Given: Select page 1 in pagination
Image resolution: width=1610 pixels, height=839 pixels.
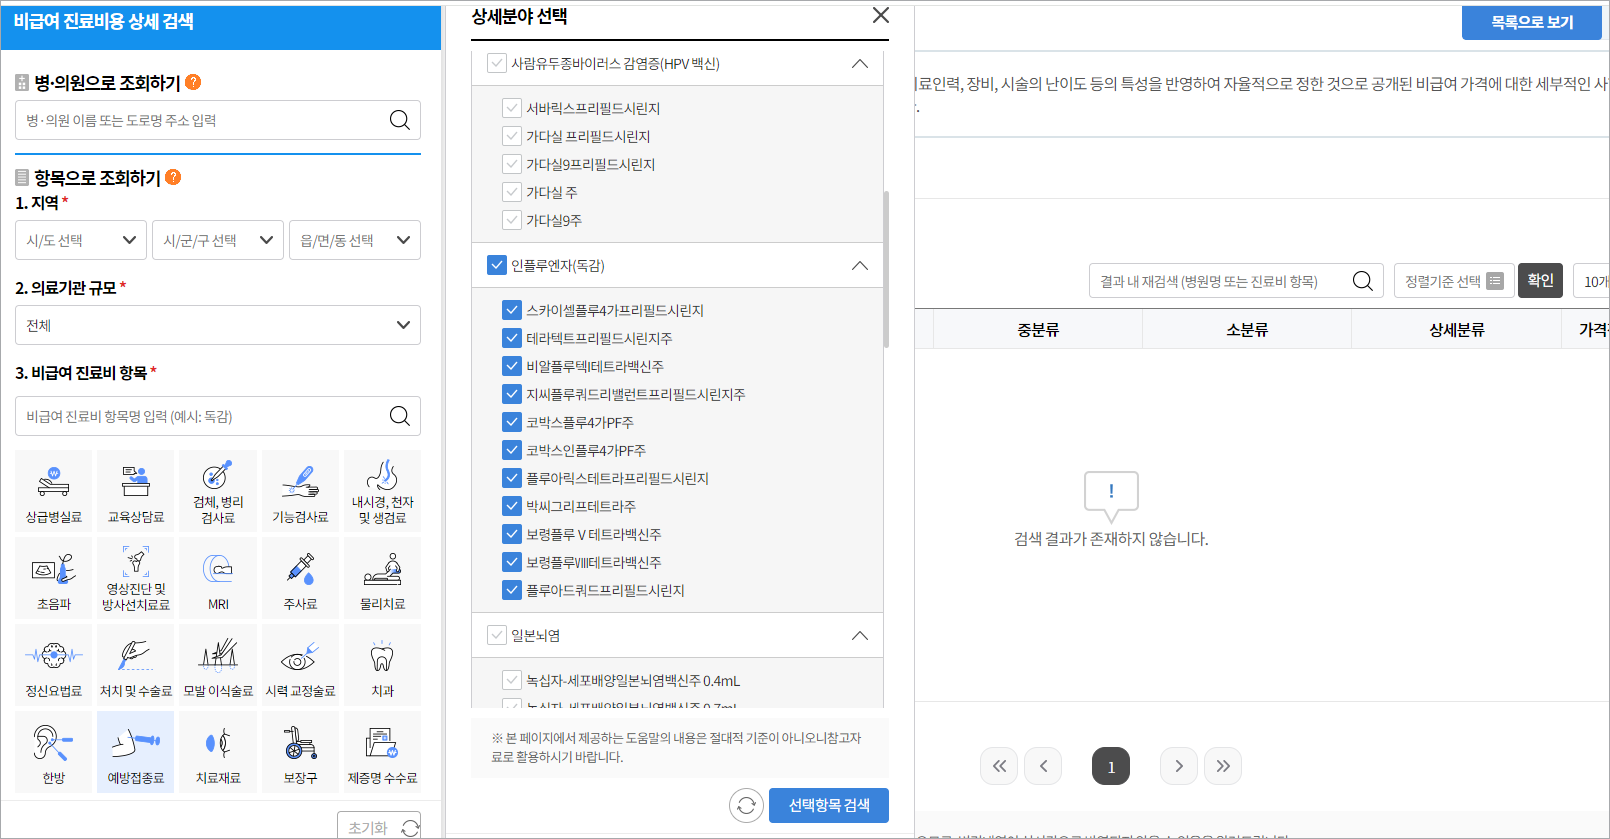Looking at the screenshot, I should click(x=1111, y=766).
